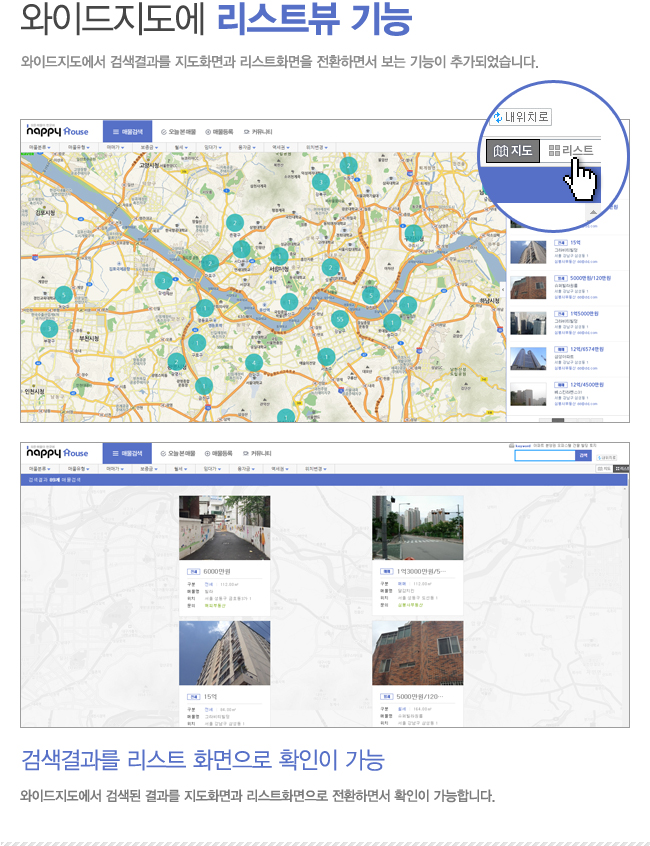650x846 pixels.
Task: Expand 보증금 filter in the map view
Action: tap(149, 147)
